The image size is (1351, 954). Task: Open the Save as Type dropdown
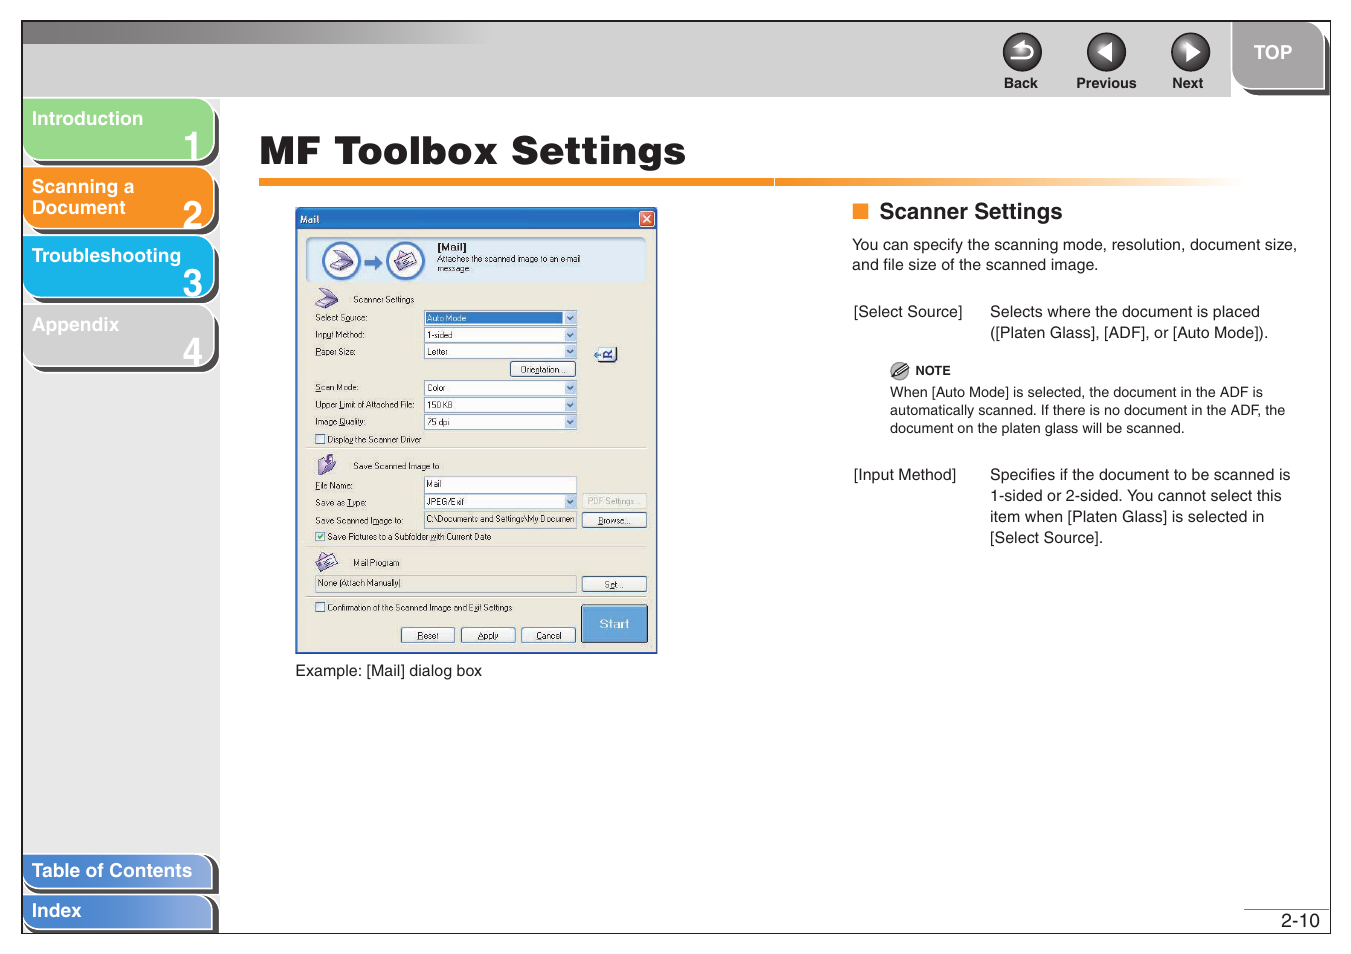click(570, 502)
